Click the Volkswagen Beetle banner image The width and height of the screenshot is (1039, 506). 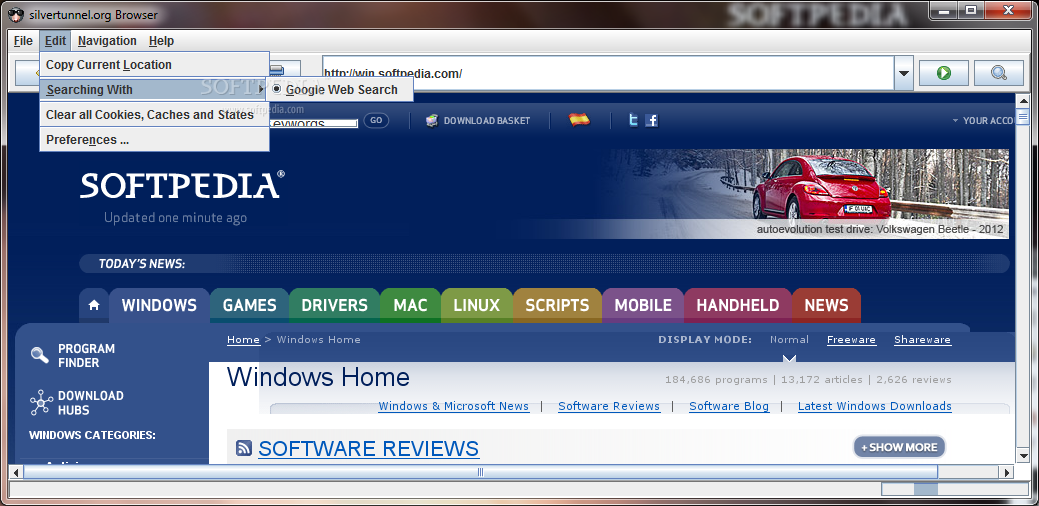click(x=803, y=193)
